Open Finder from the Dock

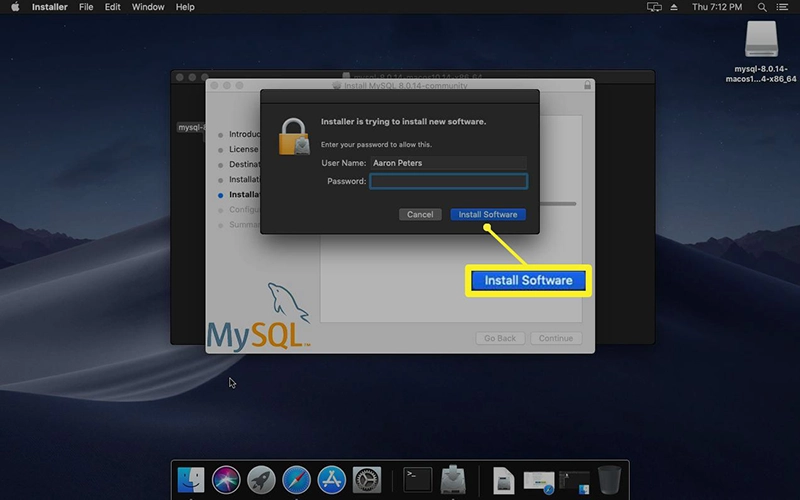point(191,480)
